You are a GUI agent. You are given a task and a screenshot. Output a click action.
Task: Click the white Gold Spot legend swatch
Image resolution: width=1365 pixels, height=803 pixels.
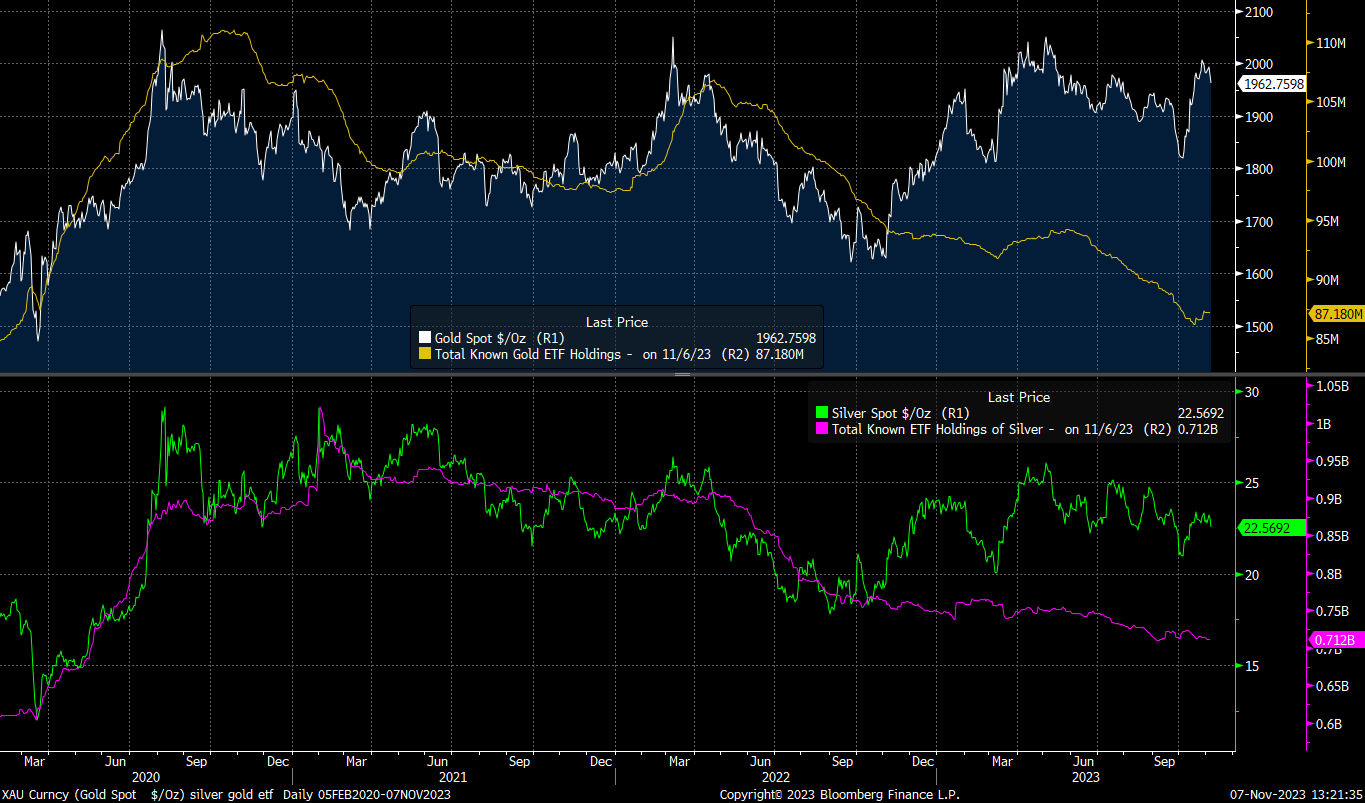point(424,339)
